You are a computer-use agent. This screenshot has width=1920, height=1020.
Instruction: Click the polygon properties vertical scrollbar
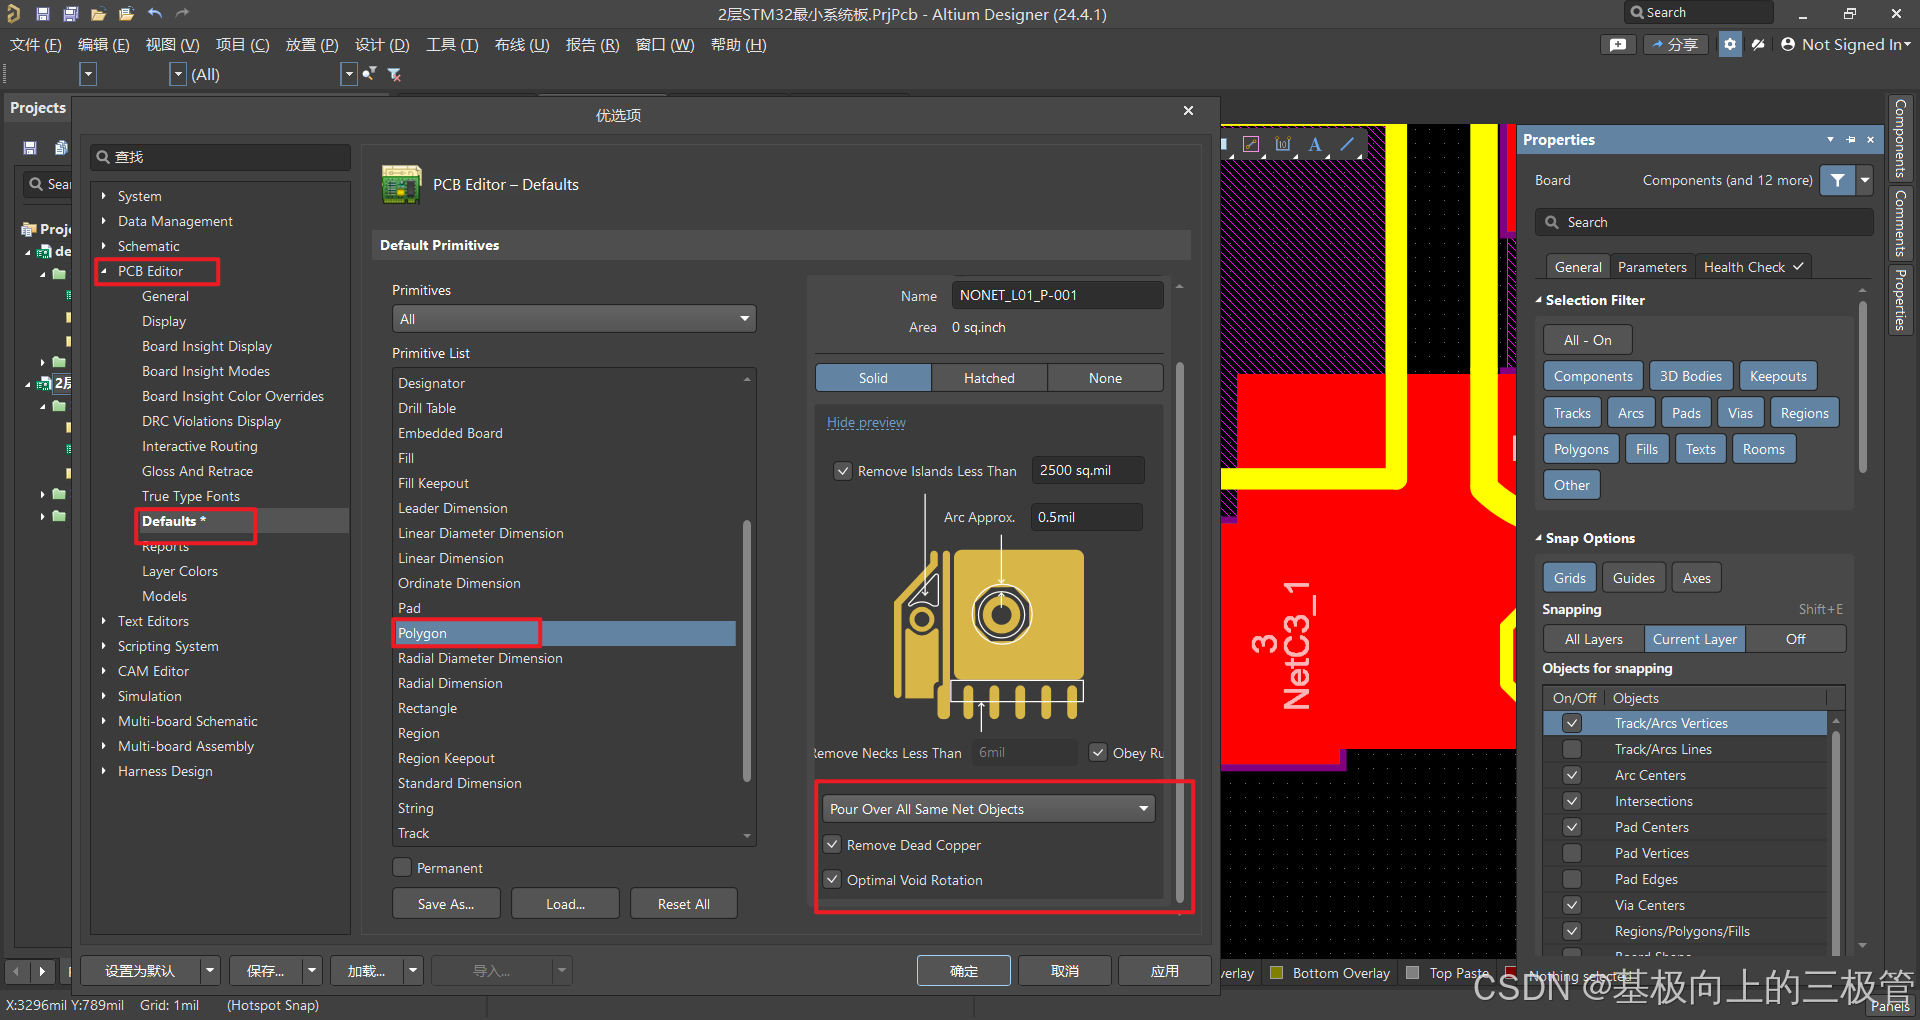tap(1180, 632)
